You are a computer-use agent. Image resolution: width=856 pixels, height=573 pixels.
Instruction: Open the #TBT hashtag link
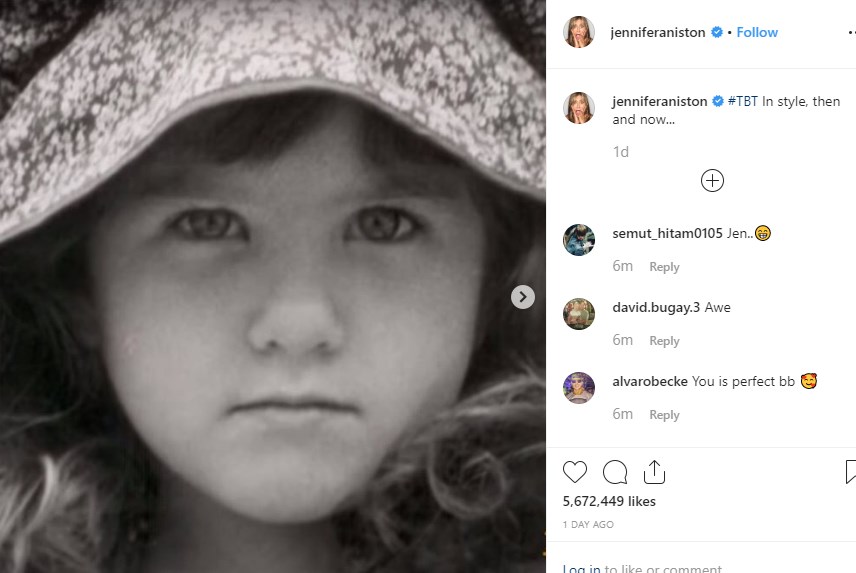coord(742,102)
